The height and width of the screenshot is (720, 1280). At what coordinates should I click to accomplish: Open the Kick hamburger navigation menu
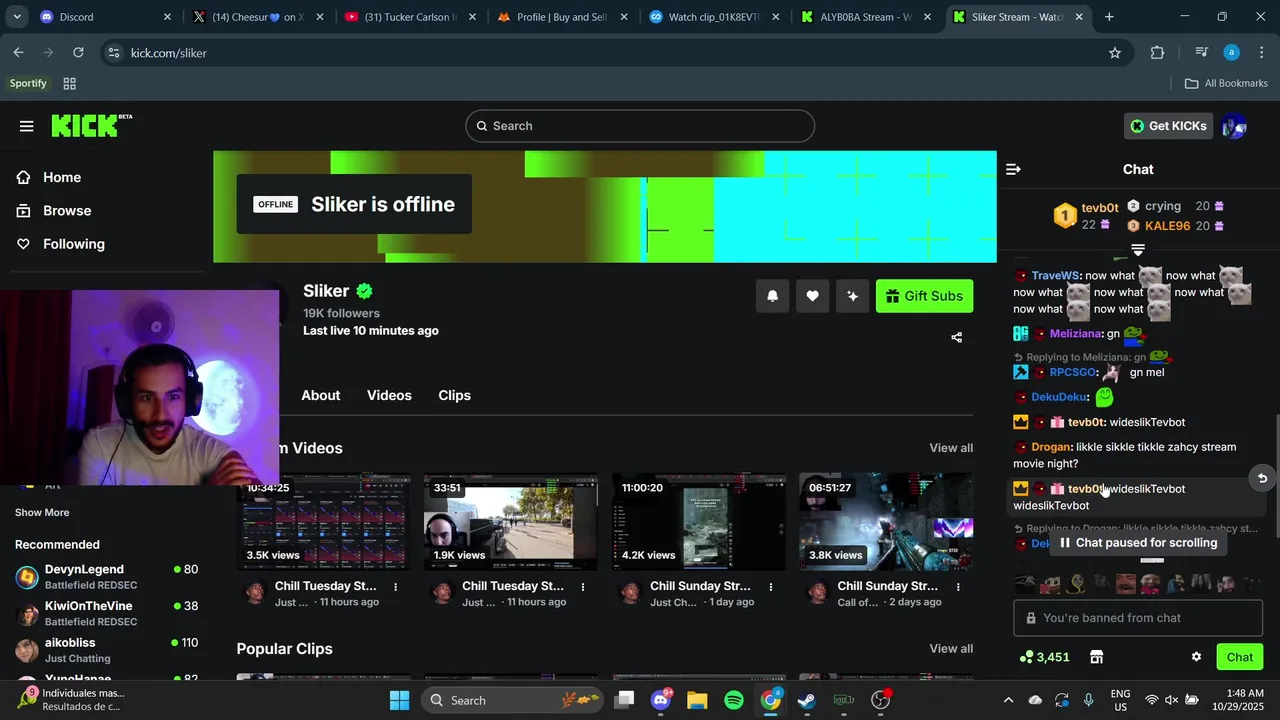click(26, 126)
